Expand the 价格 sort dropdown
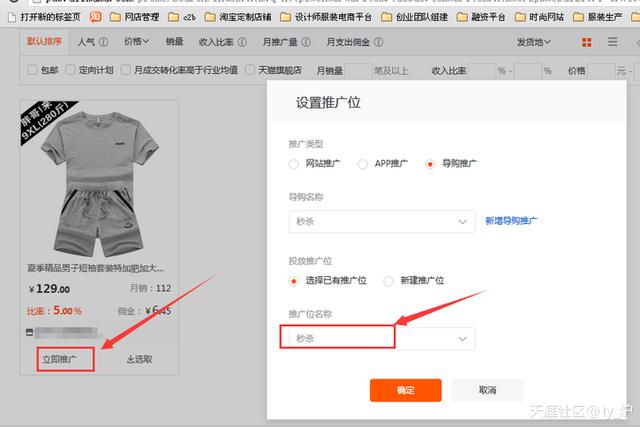This screenshot has height=427, width=640. point(137,42)
